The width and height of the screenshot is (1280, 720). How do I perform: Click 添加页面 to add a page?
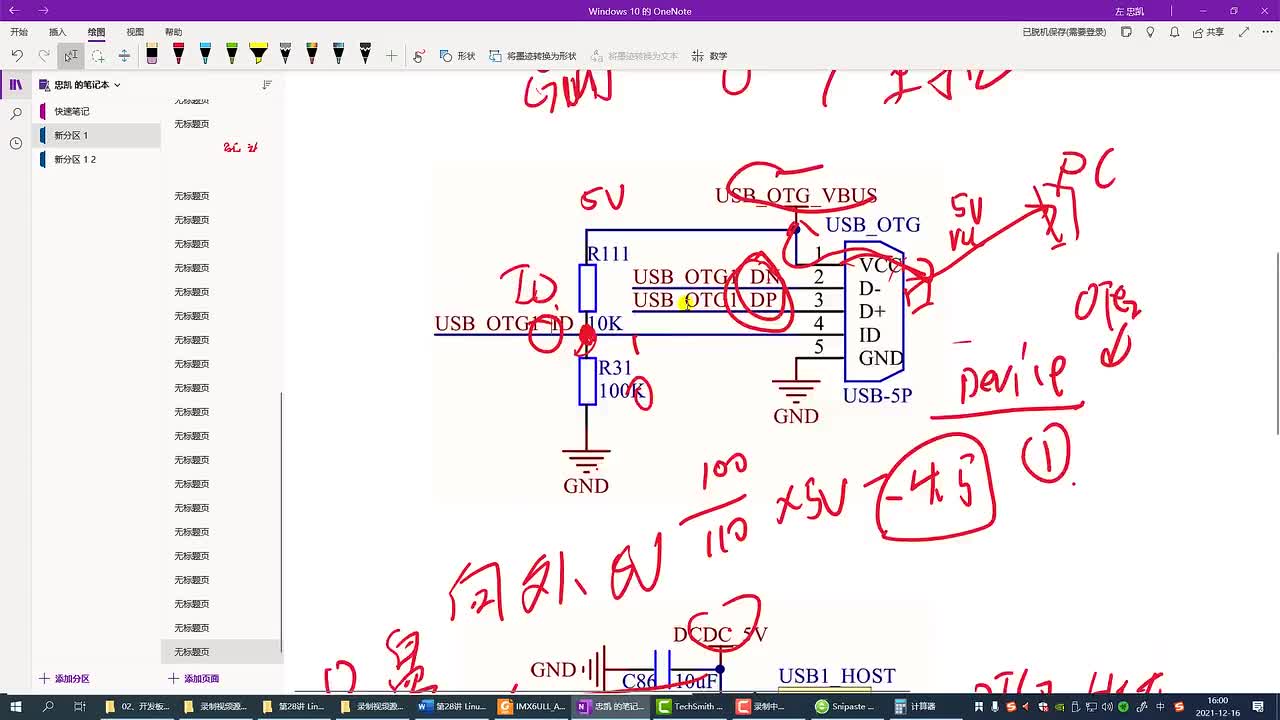(x=194, y=678)
